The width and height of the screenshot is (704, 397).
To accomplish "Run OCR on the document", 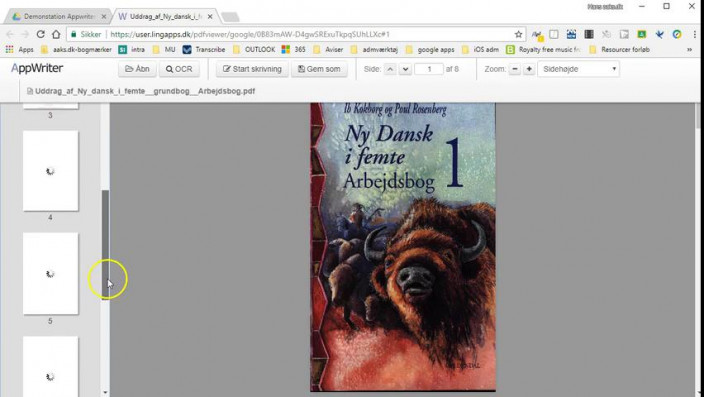I will click(x=179, y=69).
